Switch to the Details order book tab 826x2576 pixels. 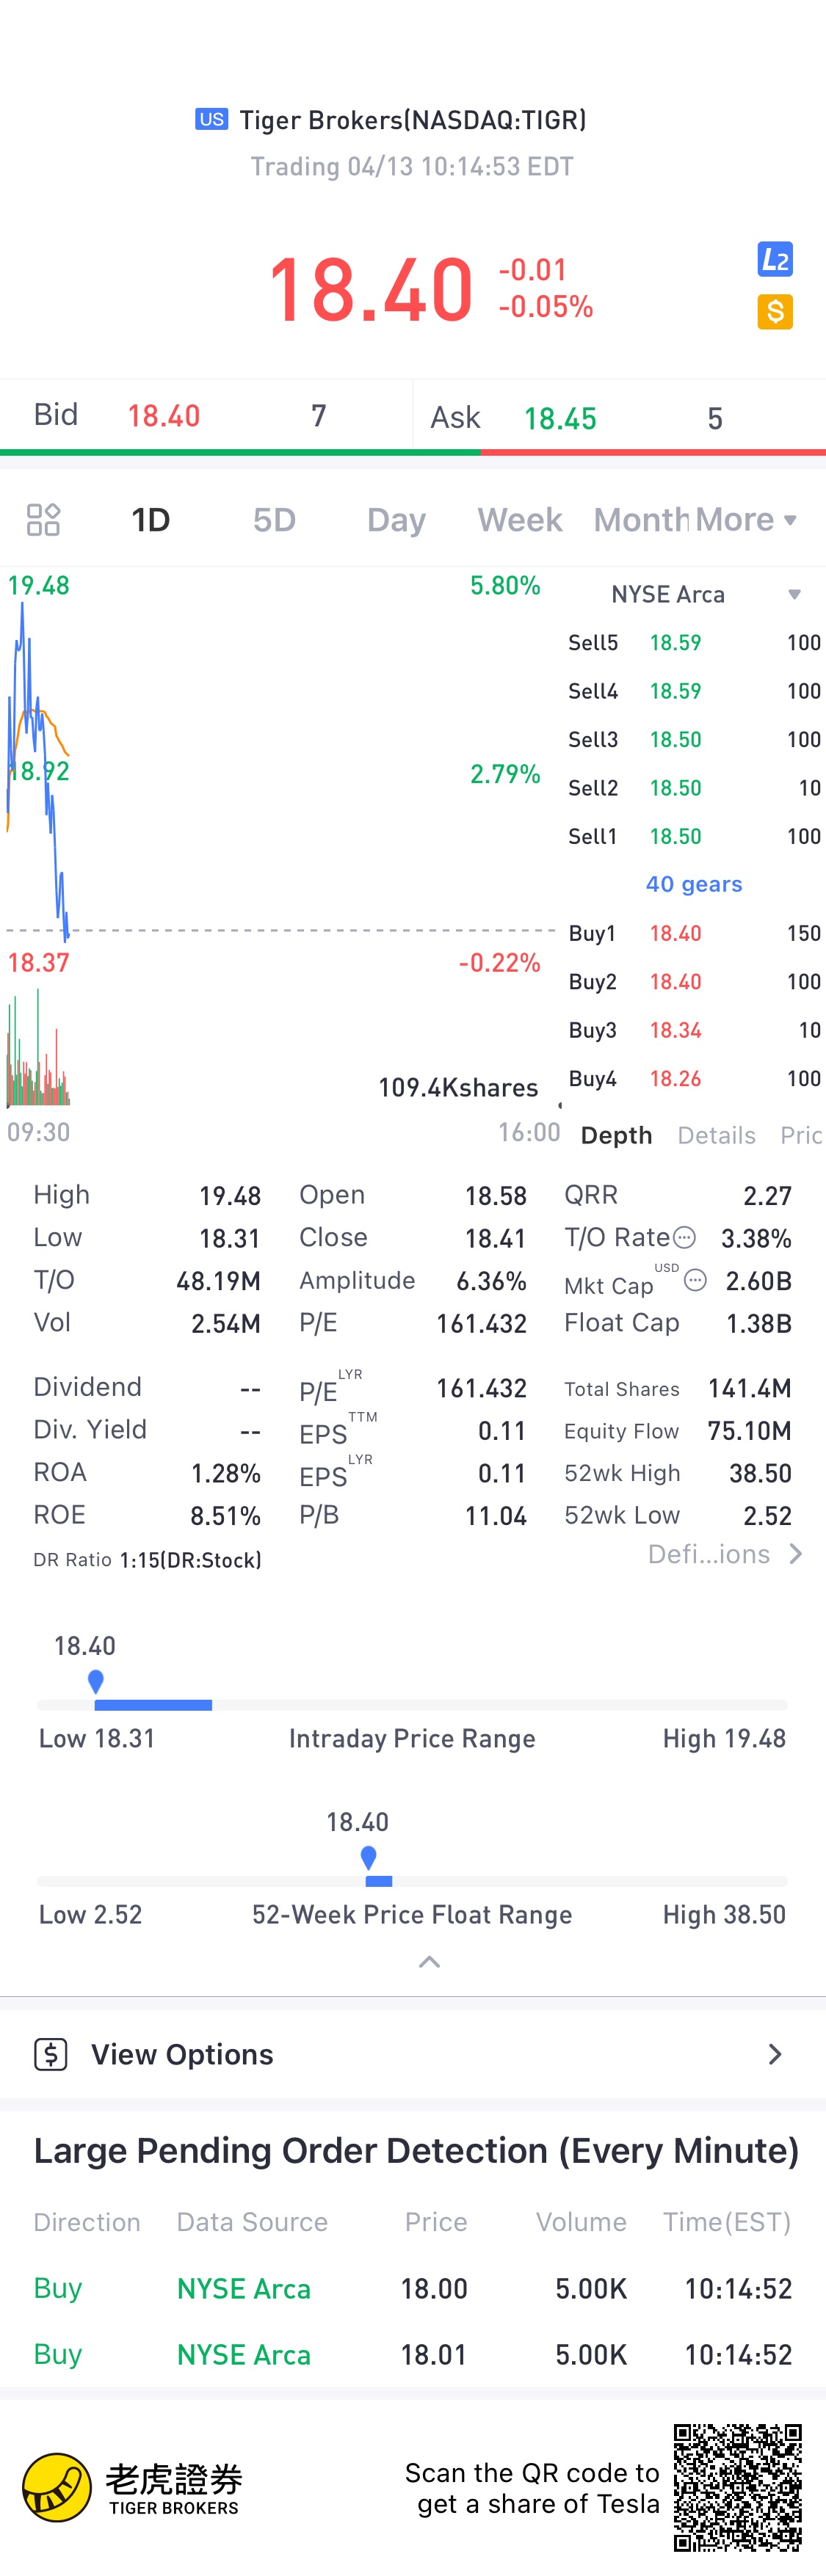[x=716, y=1135]
